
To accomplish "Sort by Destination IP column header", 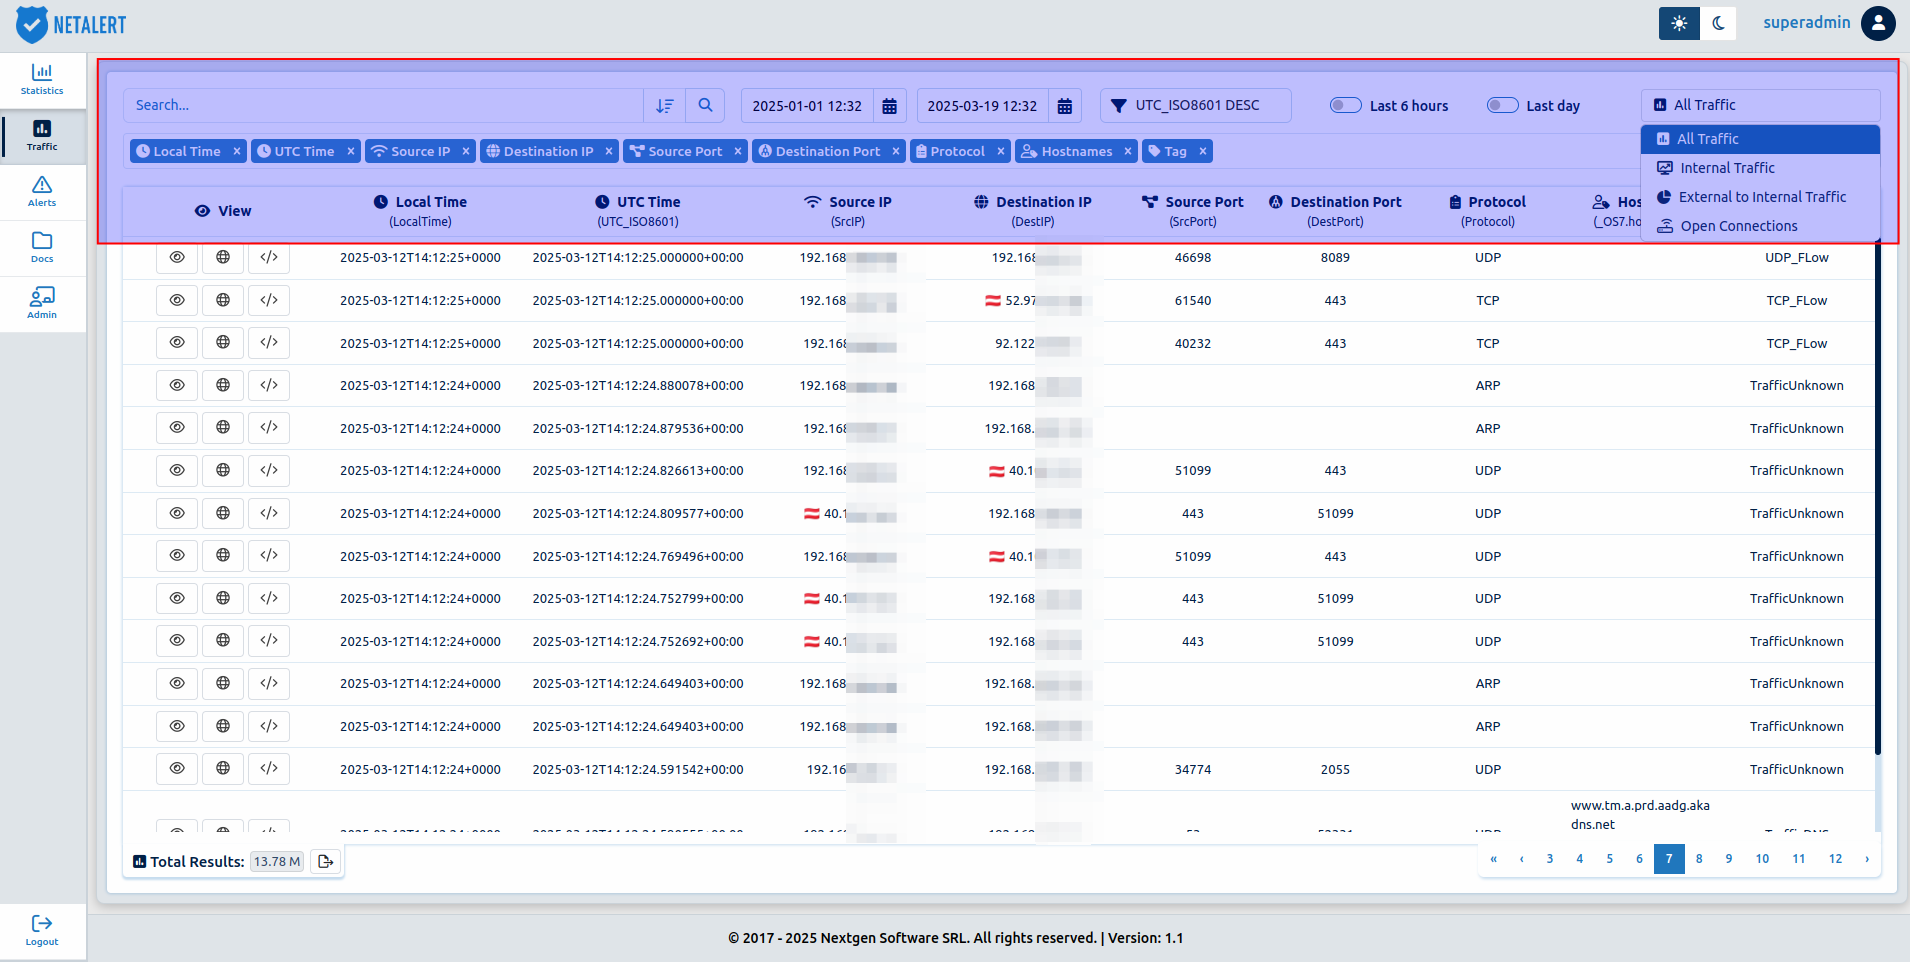I will 1033,211.
